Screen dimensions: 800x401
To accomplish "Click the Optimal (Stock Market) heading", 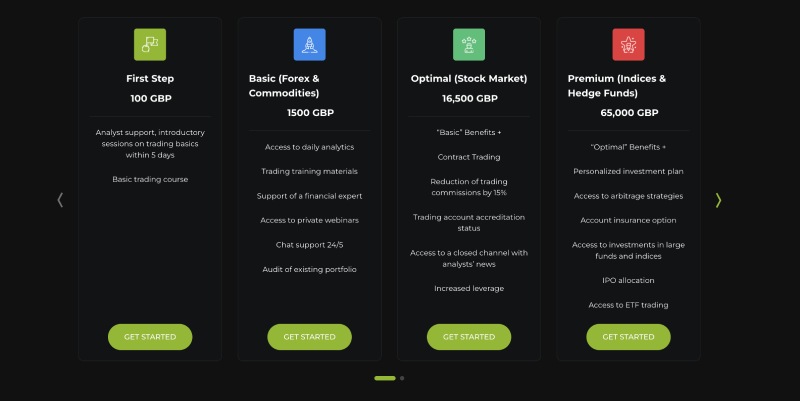I will coord(469,78).
